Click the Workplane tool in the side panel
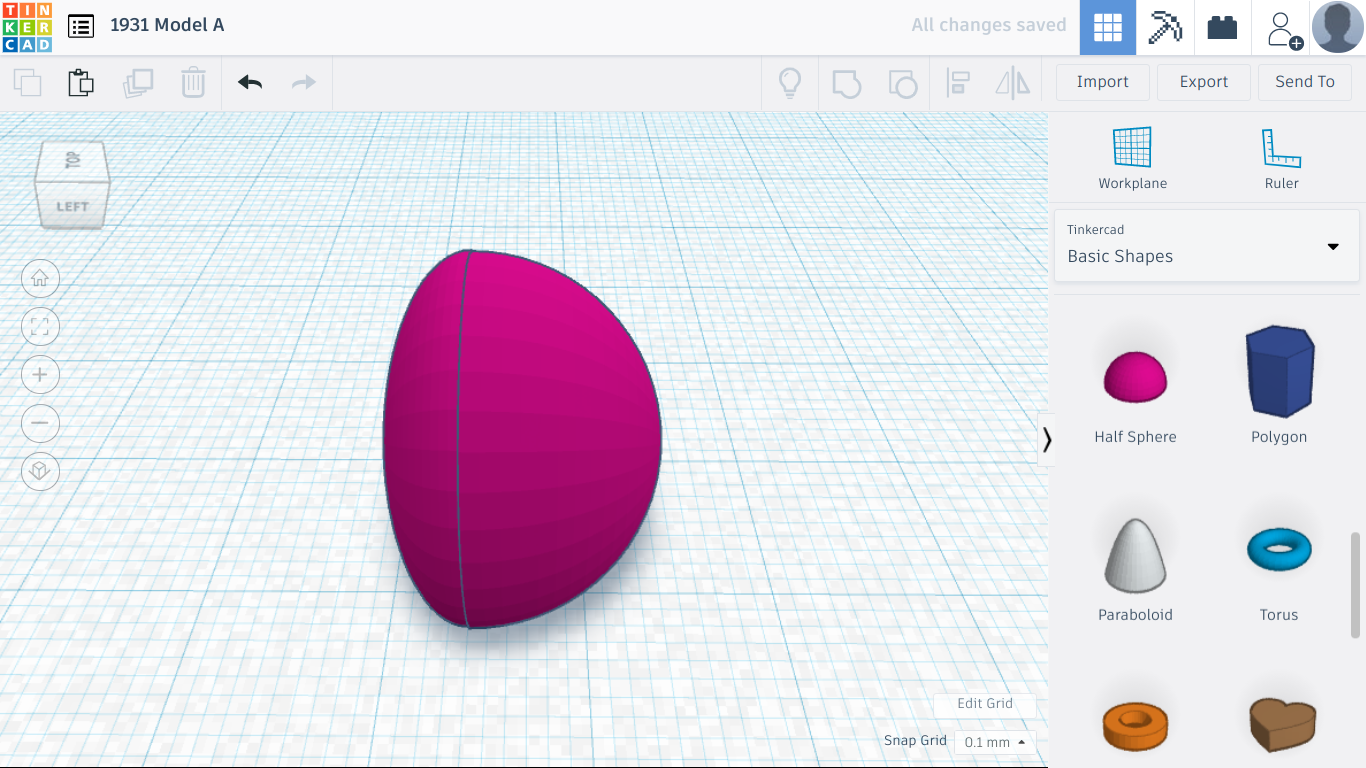The height and width of the screenshot is (768, 1366). click(x=1133, y=155)
